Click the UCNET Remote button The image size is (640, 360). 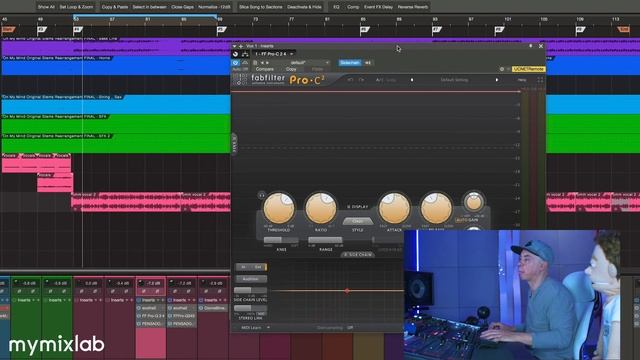pos(529,69)
